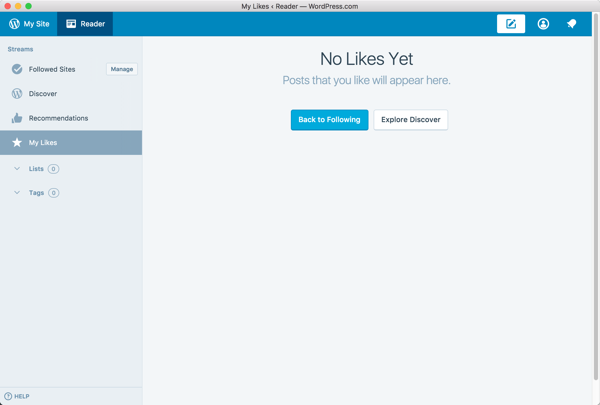Click the Discover WordPress icon
The image size is (600, 405).
[17, 94]
